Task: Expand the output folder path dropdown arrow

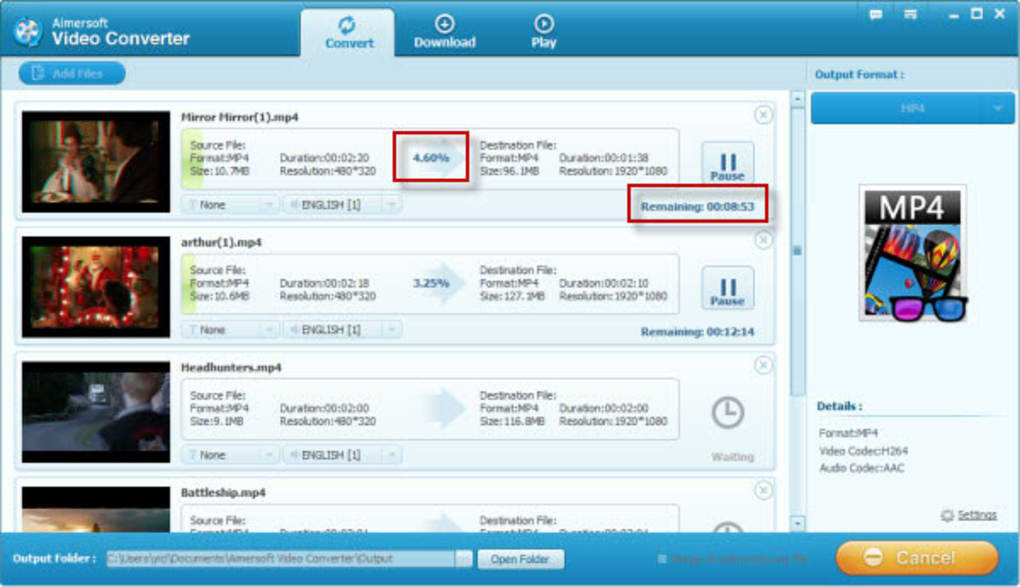Action: click(463, 559)
